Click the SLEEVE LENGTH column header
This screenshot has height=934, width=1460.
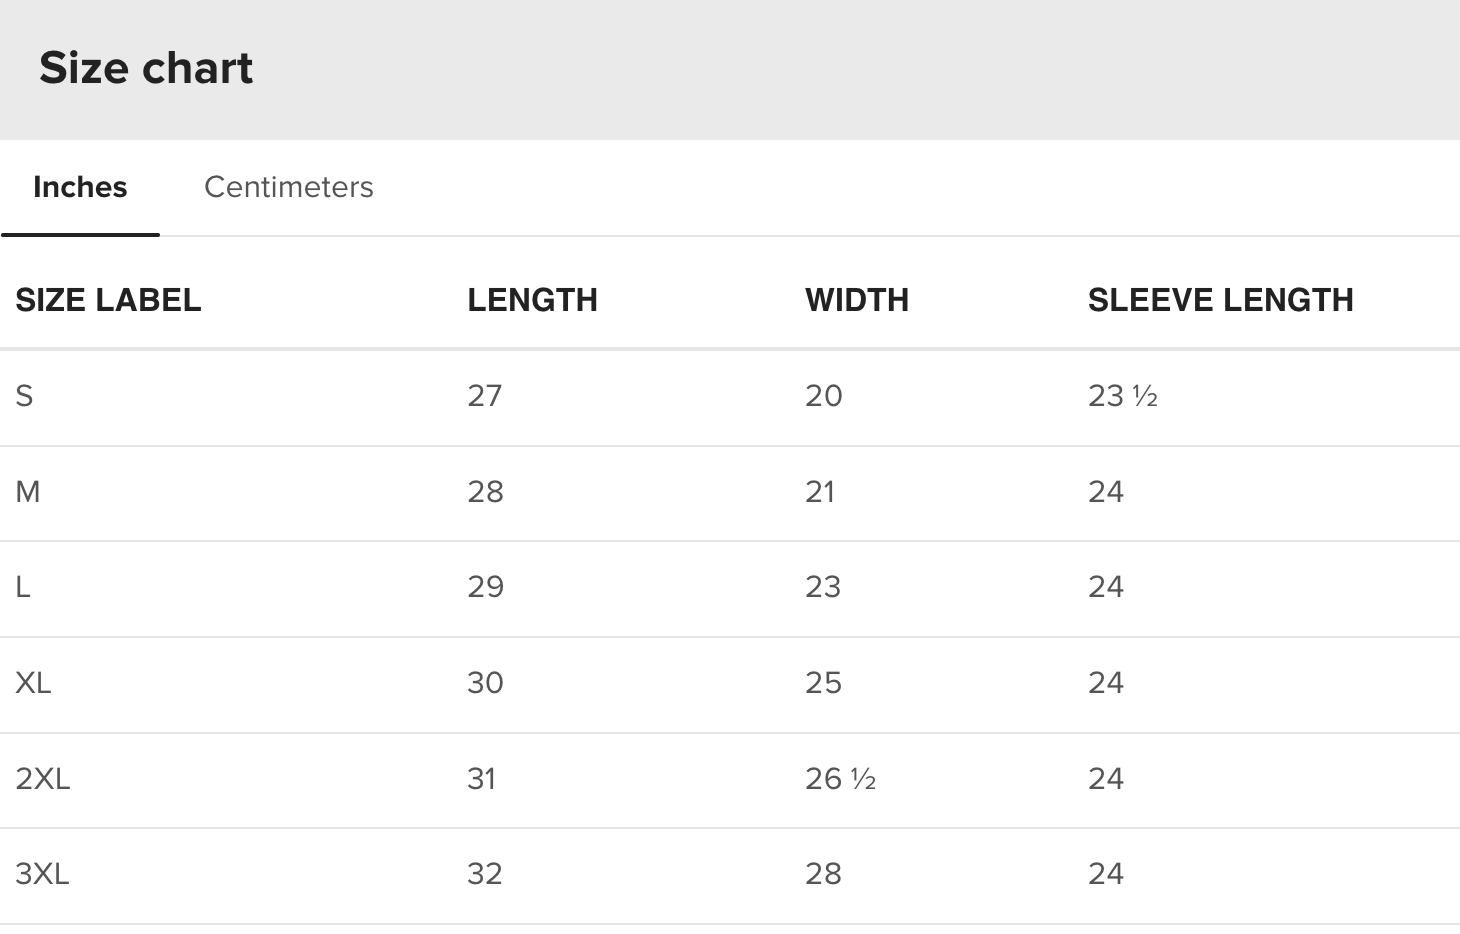[x=1220, y=300]
